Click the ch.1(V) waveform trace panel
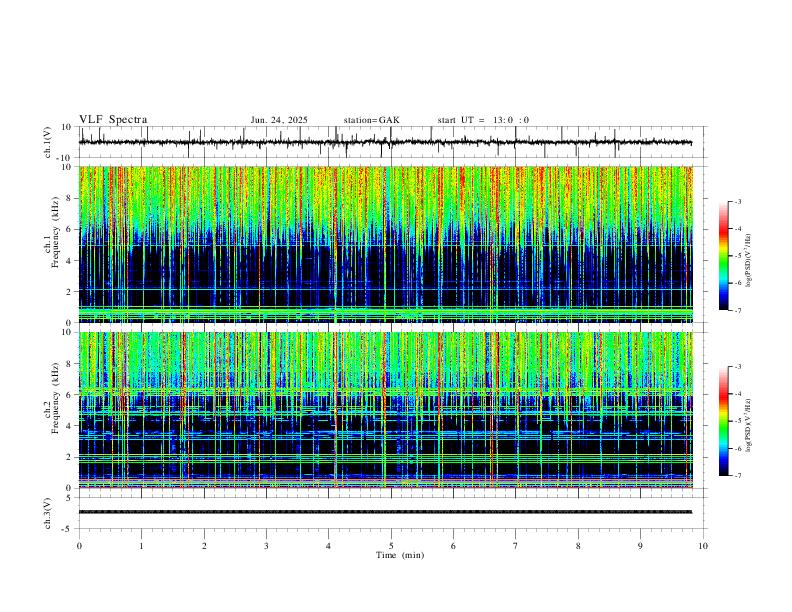This screenshot has width=792, height=612. point(393,142)
